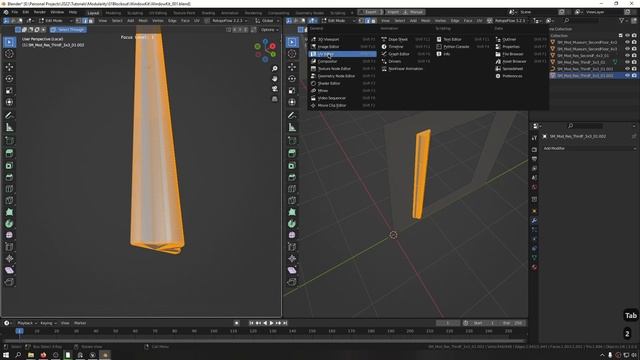
Task: Disable render camera for SM_Mod_Res_ThirdF_3x3_01 row
Action: [634, 62]
